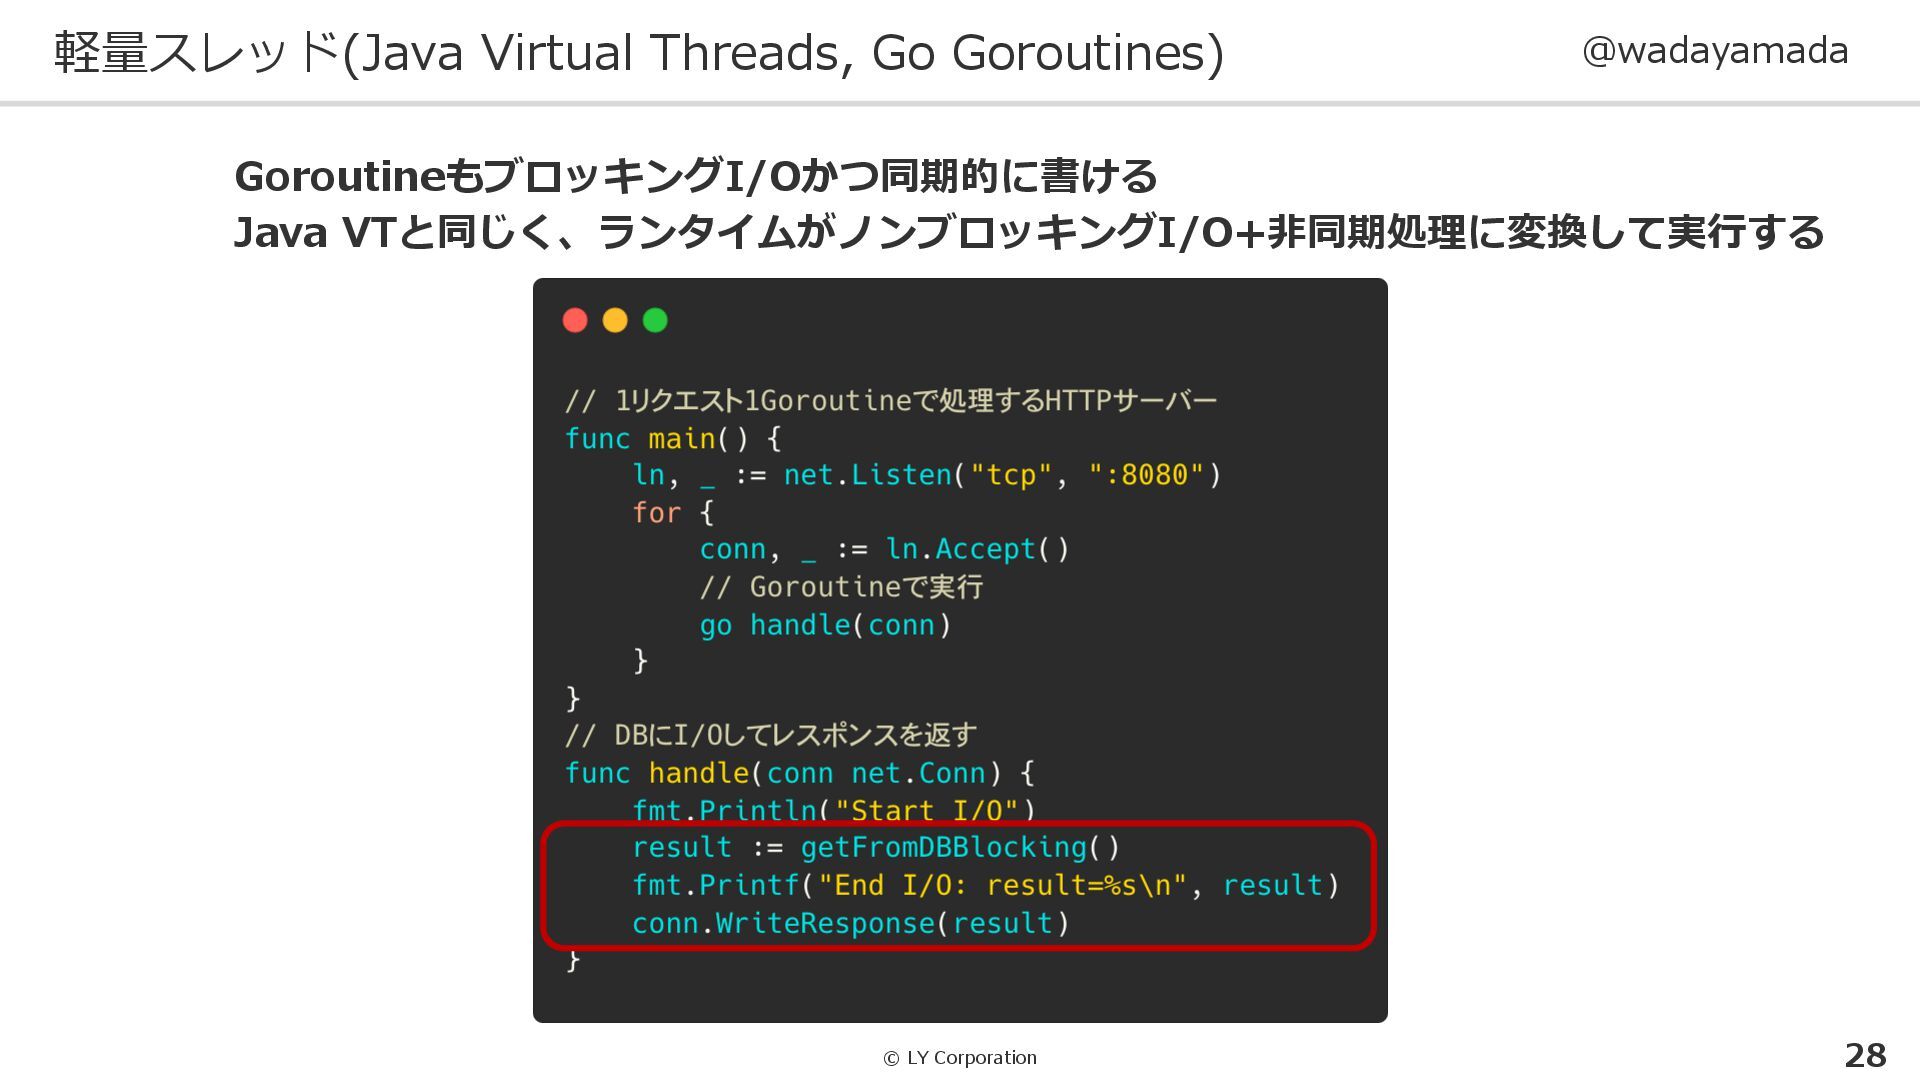Click the net.Listen call in code
The height and width of the screenshot is (1080, 1920).
point(868,475)
